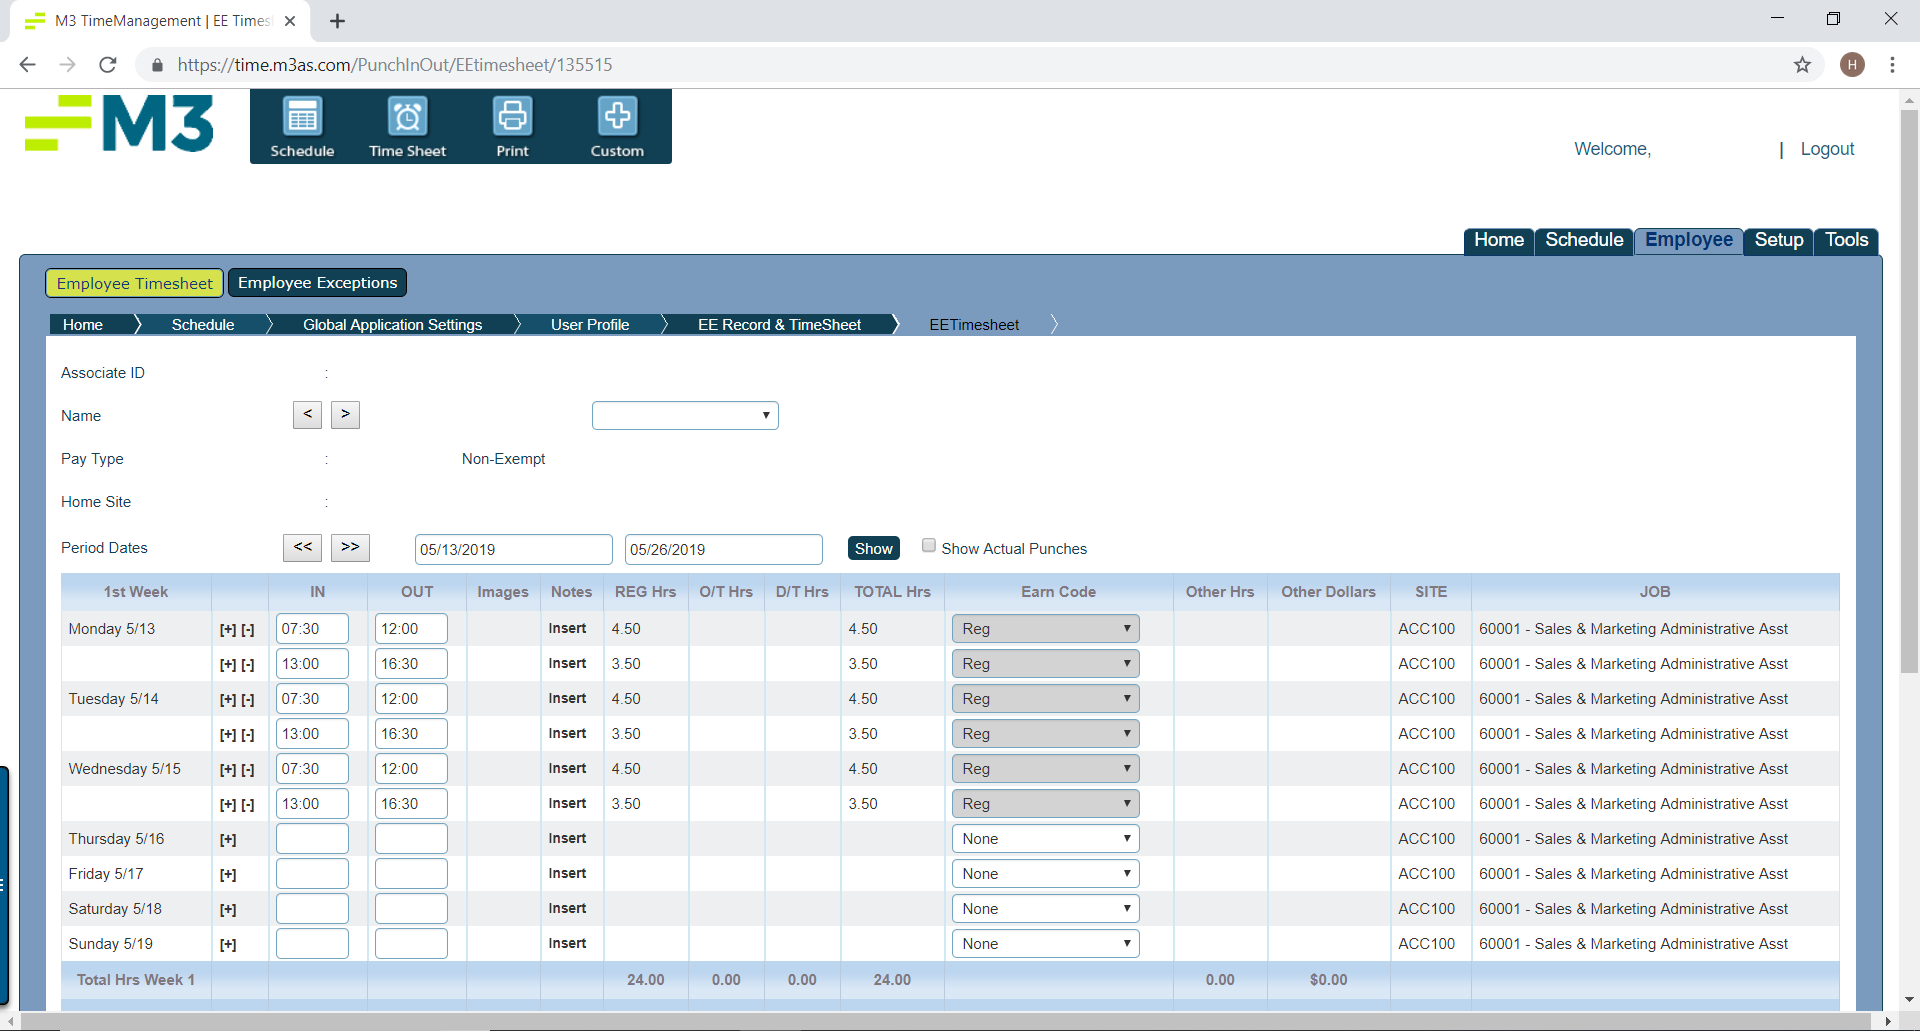This screenshot has width=1920, height=1031.
Task: Reload the page in browser
Action: tap(108, 65)
